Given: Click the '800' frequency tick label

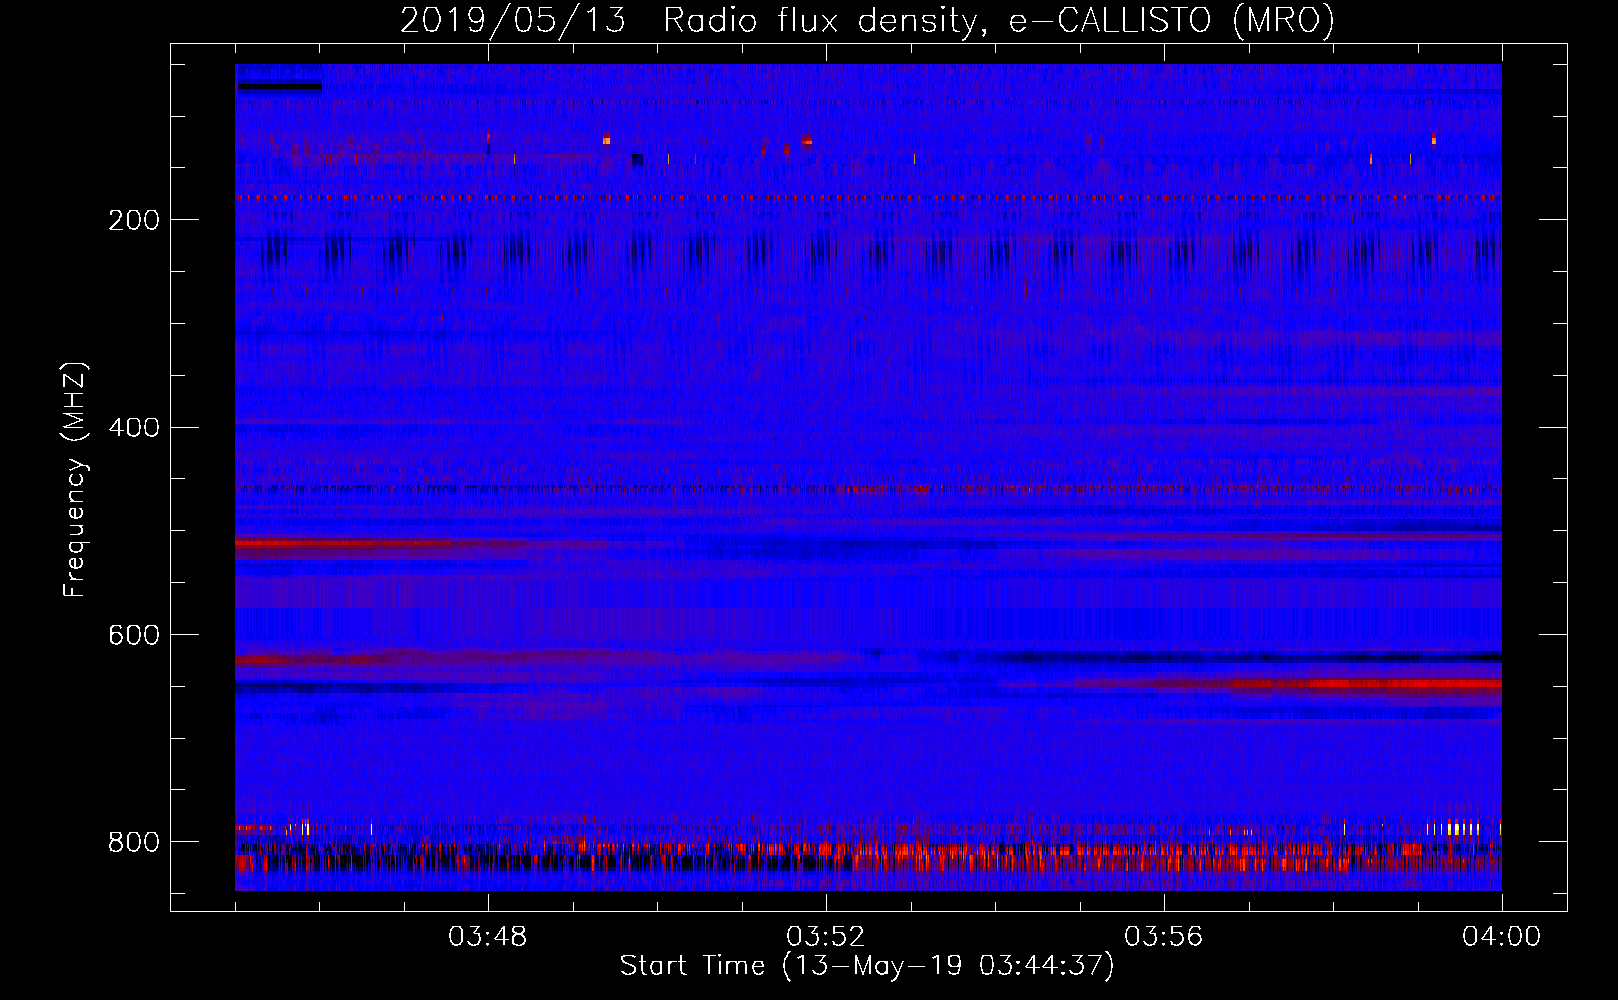Looking at the screenshot, I should (134, 842).
